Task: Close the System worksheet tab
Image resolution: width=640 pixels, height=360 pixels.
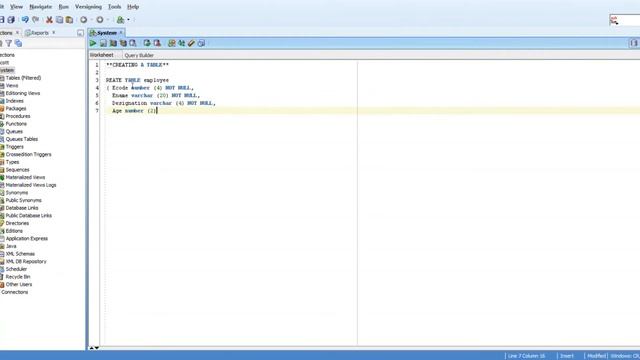Action: pos(121,33)
